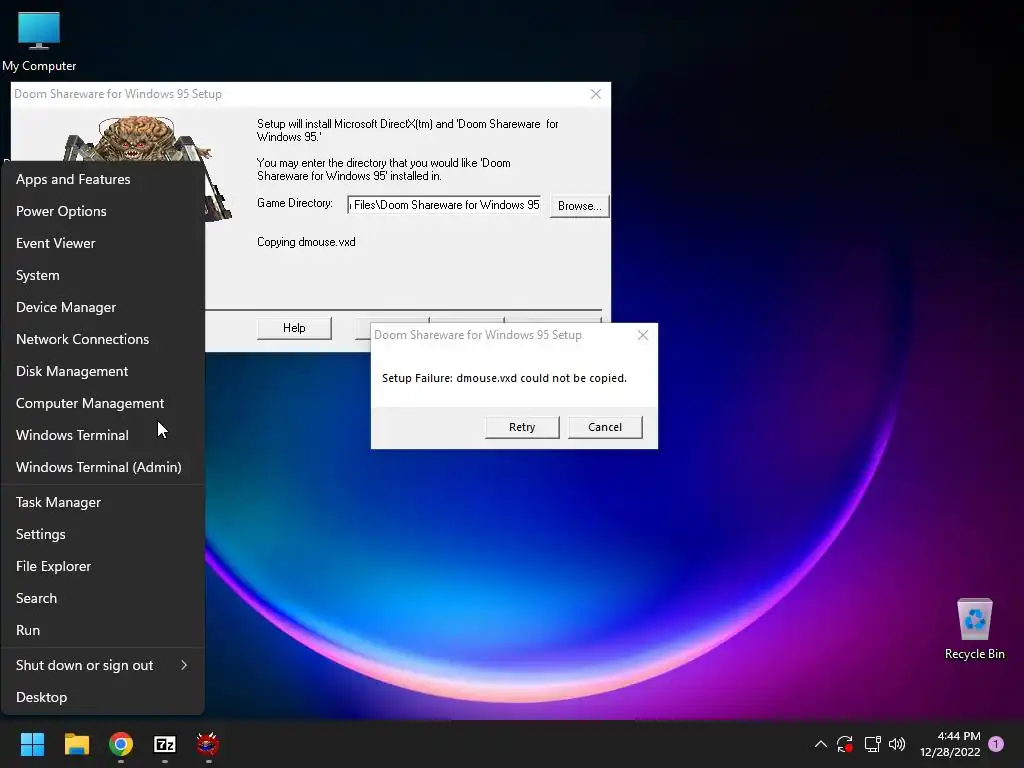Open the clock showing 4:44 PM
Screen dimensions: 1024x768
[950, 744]
